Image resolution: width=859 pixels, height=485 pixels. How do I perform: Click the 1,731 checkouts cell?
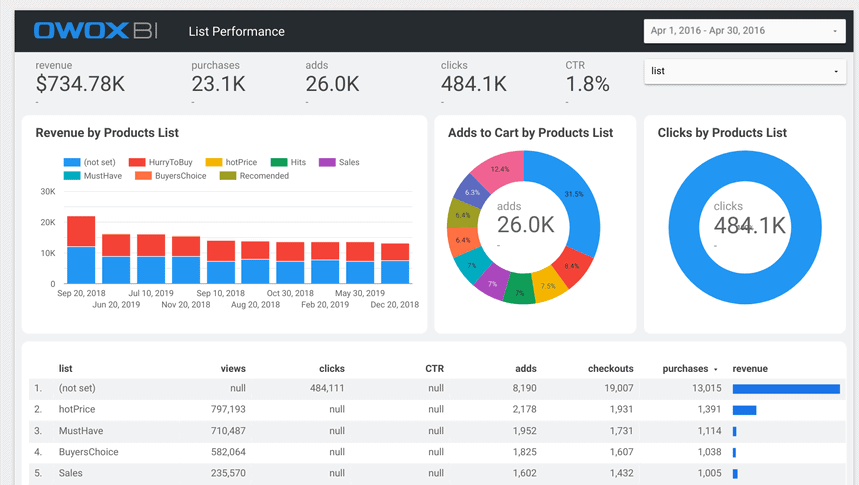[622, 431]
